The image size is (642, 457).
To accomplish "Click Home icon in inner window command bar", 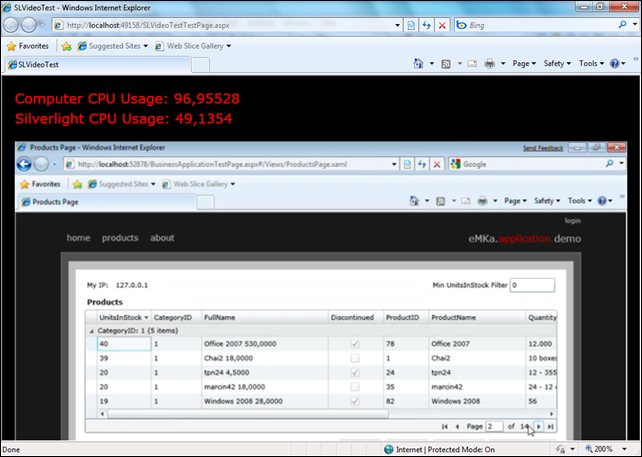I will [414, 201].
